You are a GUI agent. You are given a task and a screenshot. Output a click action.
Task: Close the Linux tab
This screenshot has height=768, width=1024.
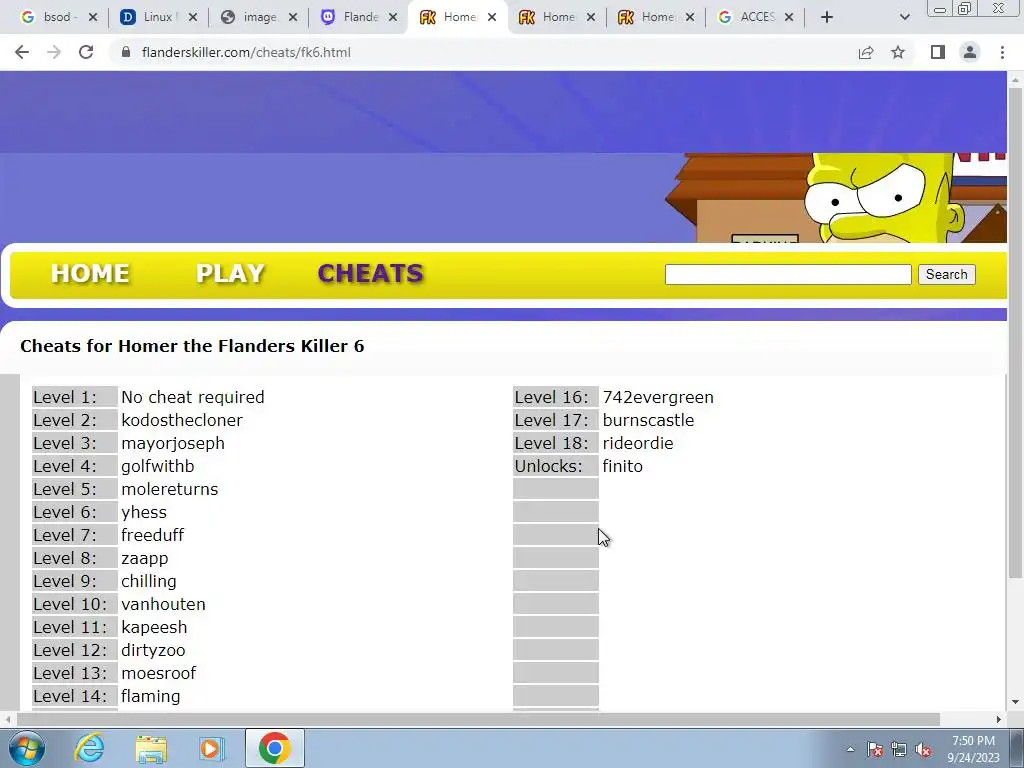(193, 17)
